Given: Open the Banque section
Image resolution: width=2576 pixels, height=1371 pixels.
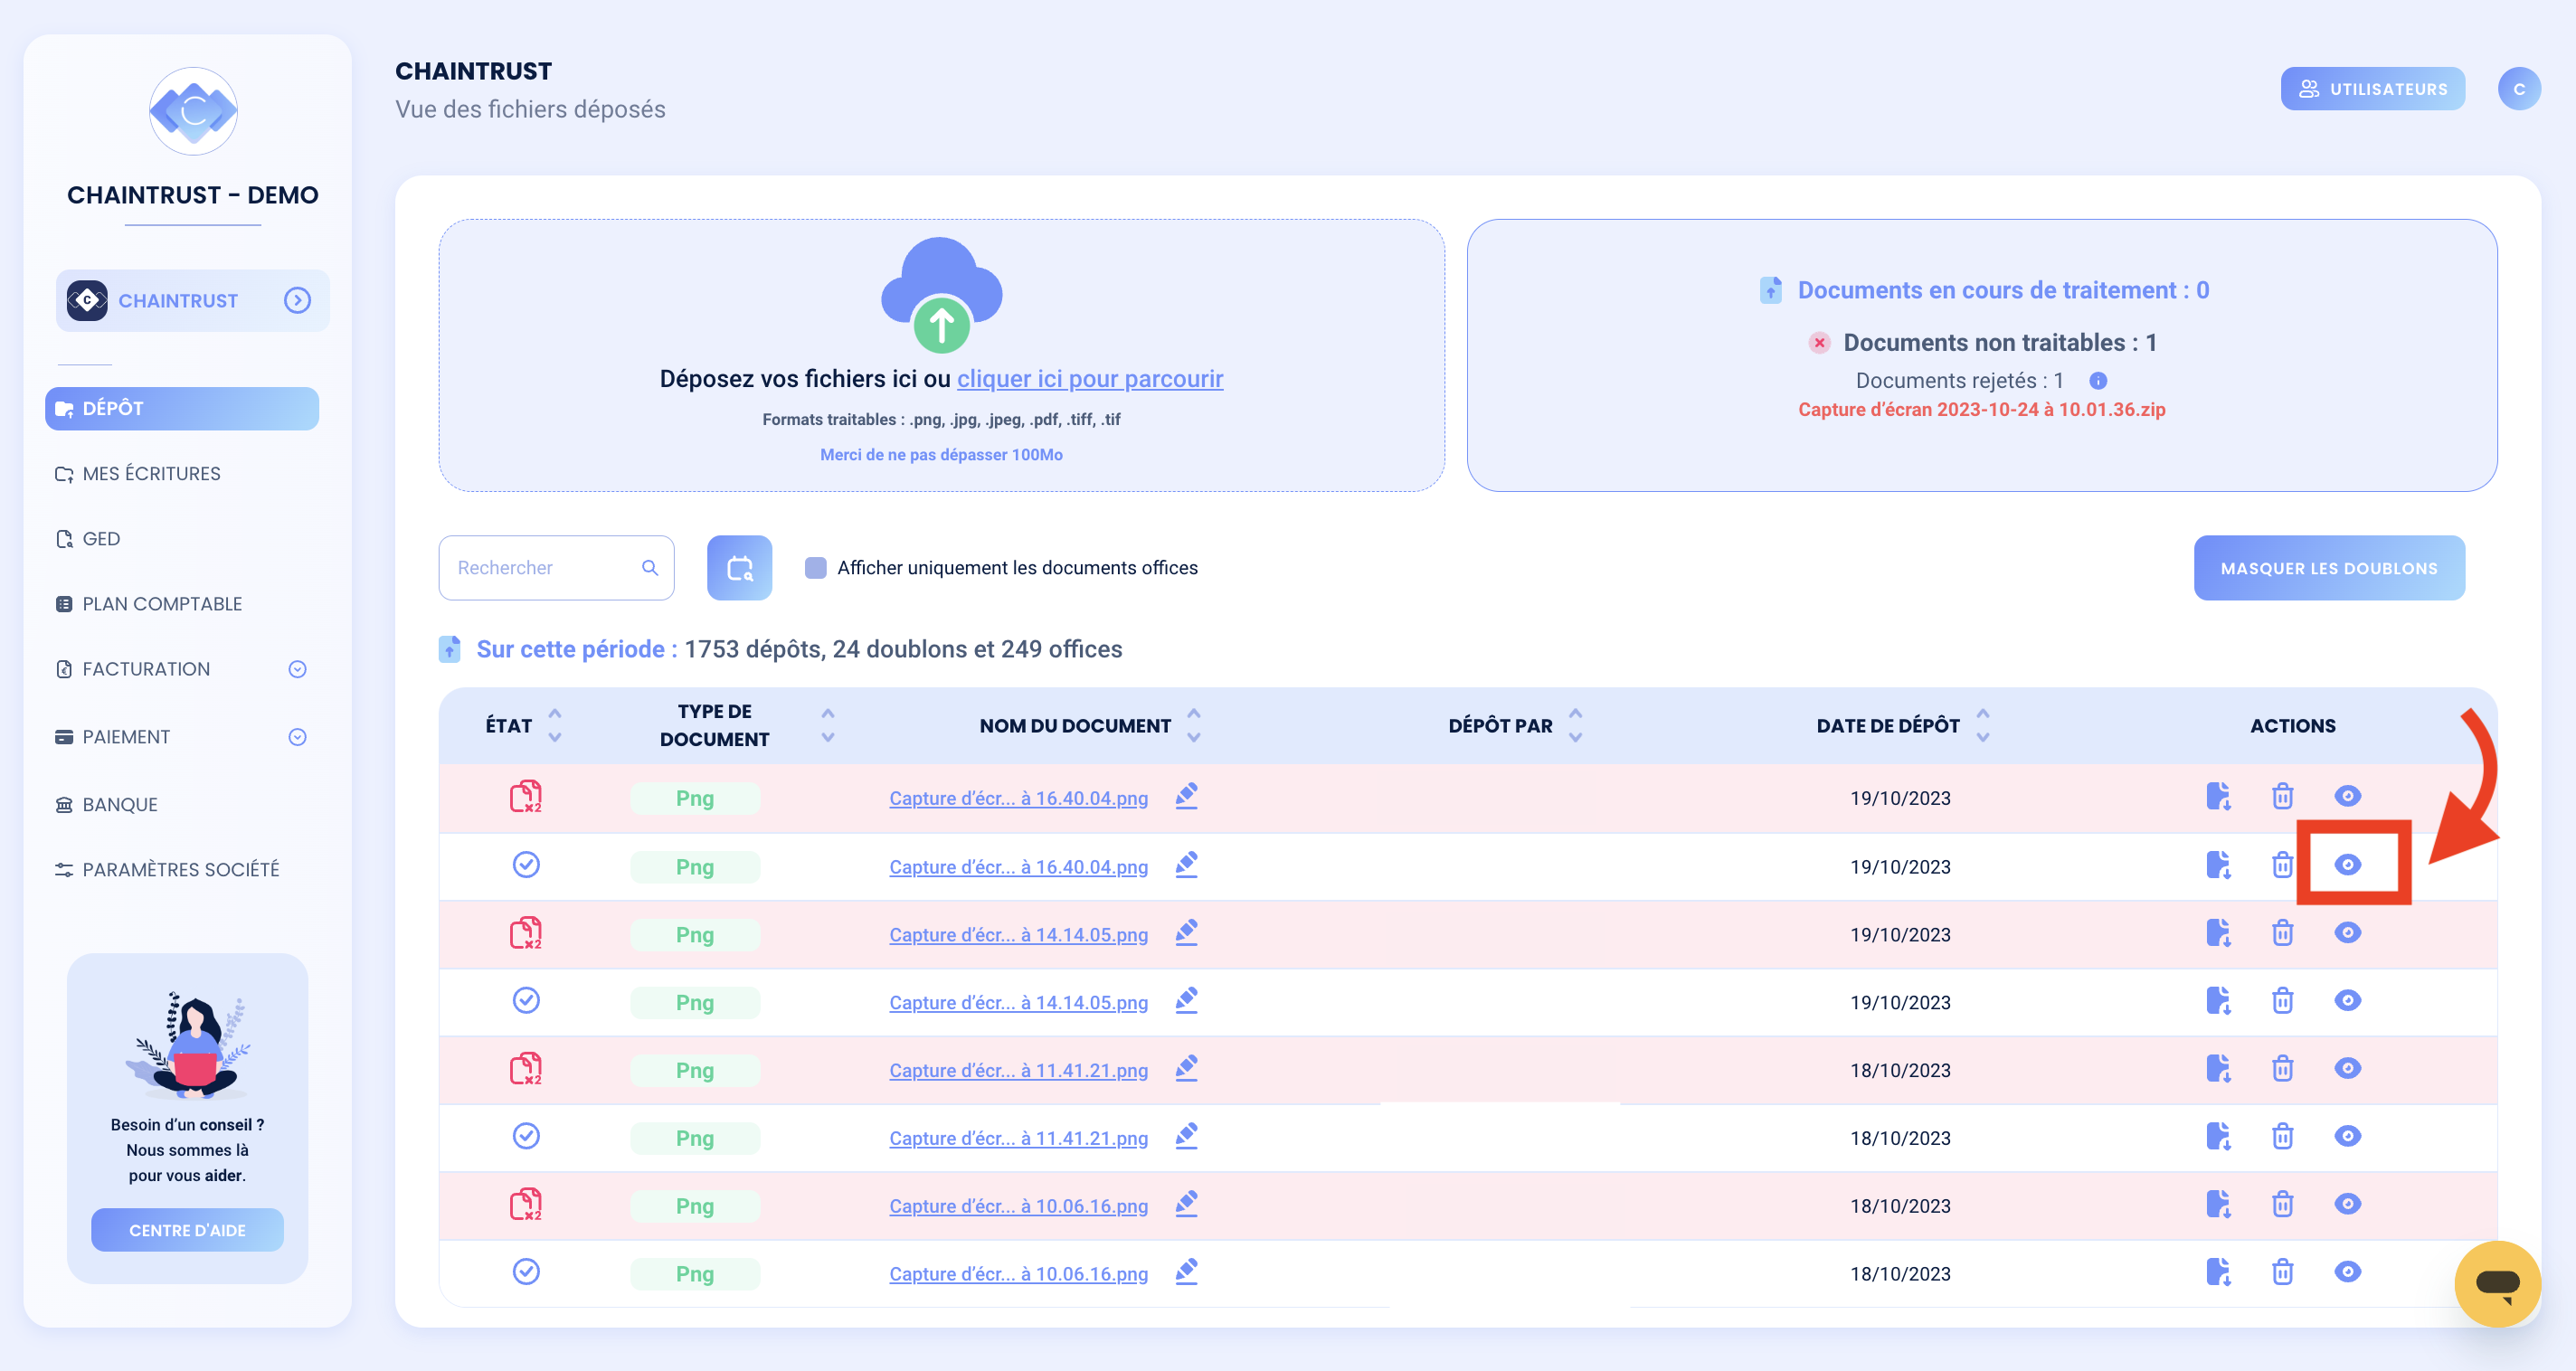Looking at the screenshot, I should pyautogui.click(x=107, y=804).
